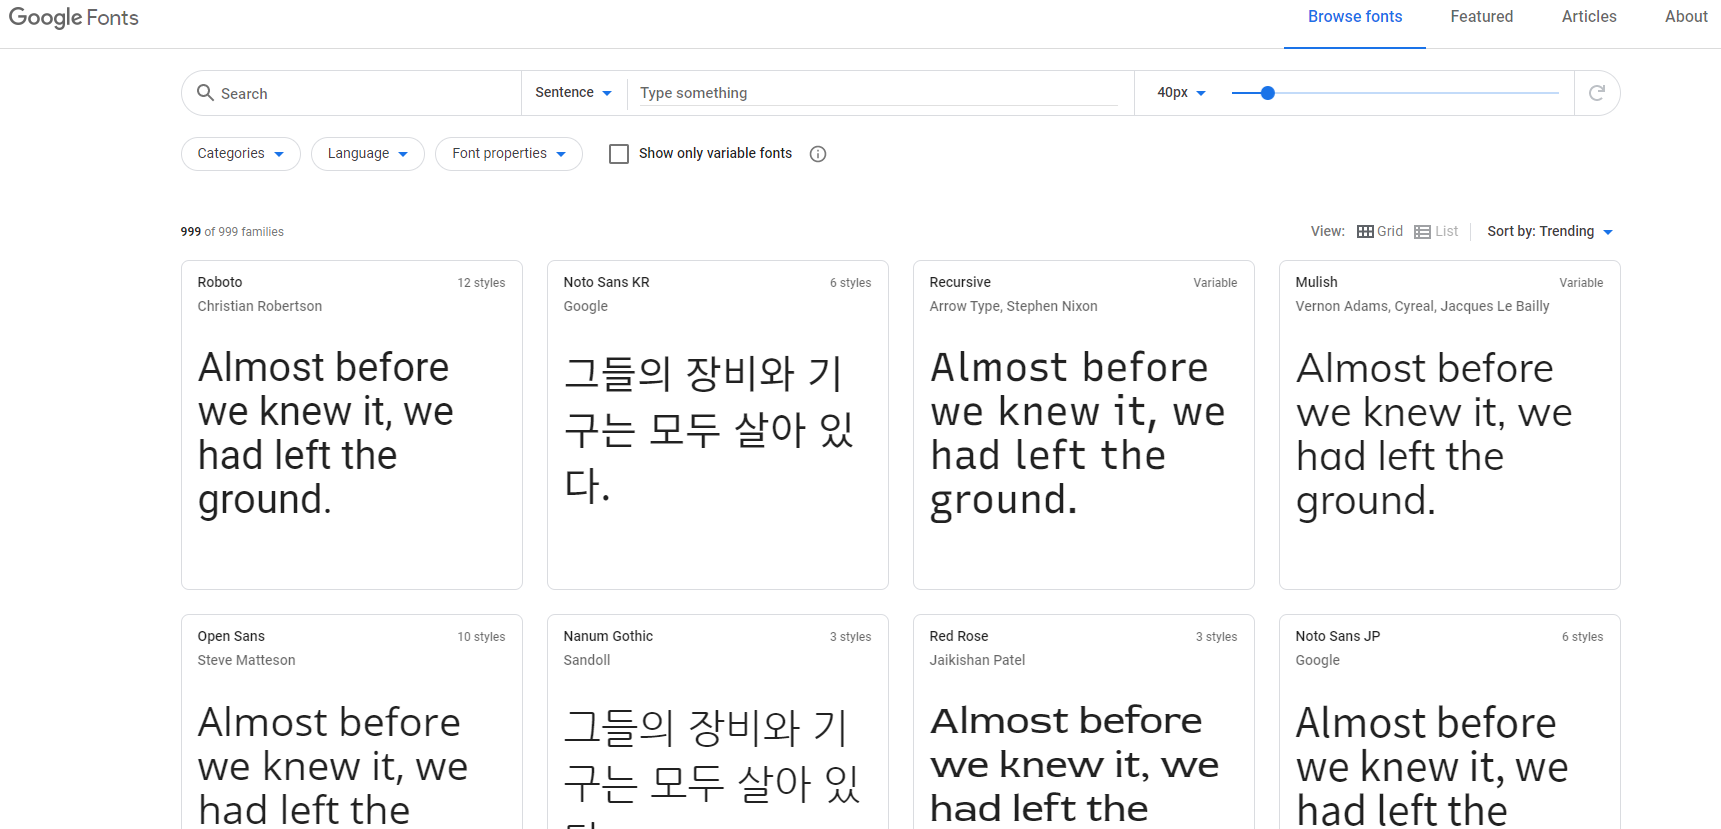
Task: Click the font size slider handle
Action: (1268, 93)
